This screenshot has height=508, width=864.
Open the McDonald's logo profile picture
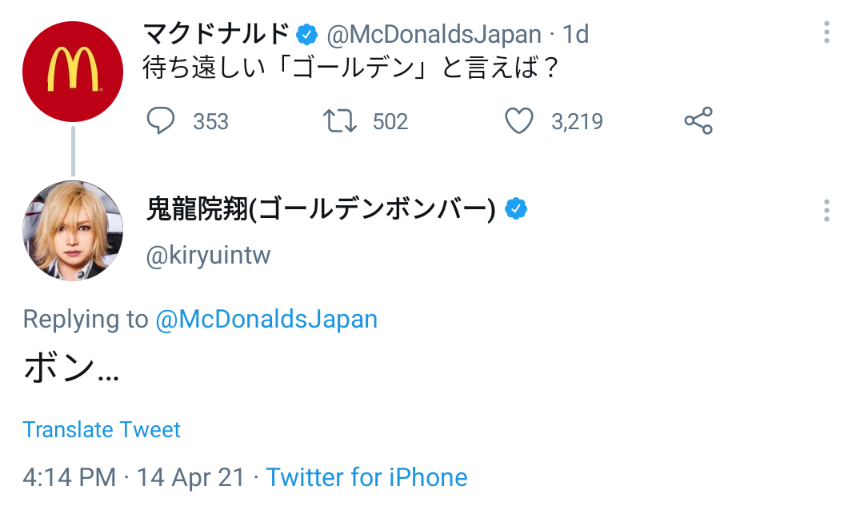[x=72, y=72]
